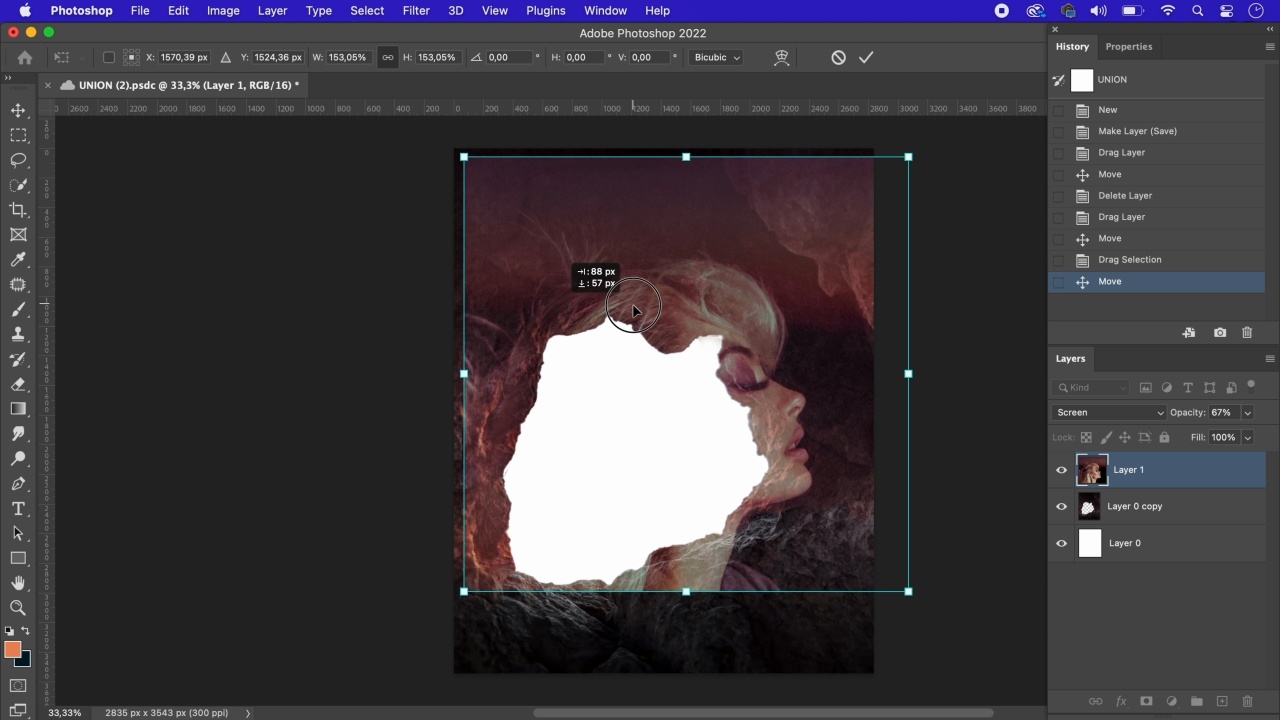Select the Crop tool
Viewport: 1280px width, 720px height.
tap(18, 210)
